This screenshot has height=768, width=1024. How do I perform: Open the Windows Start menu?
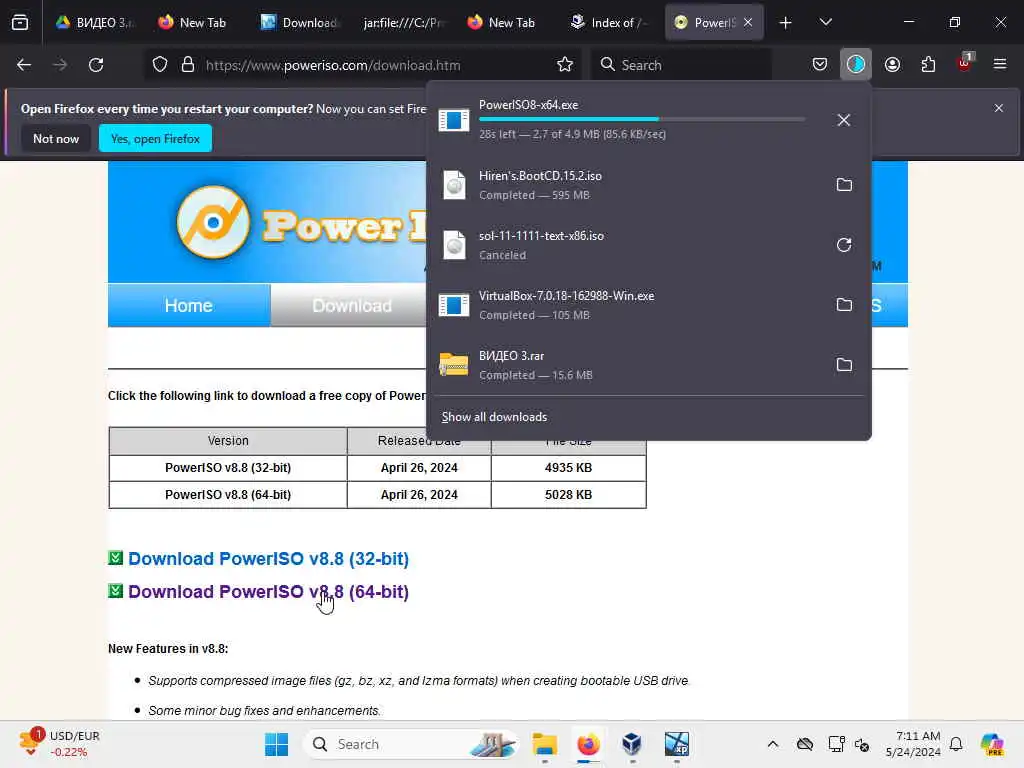pos(276,744)
